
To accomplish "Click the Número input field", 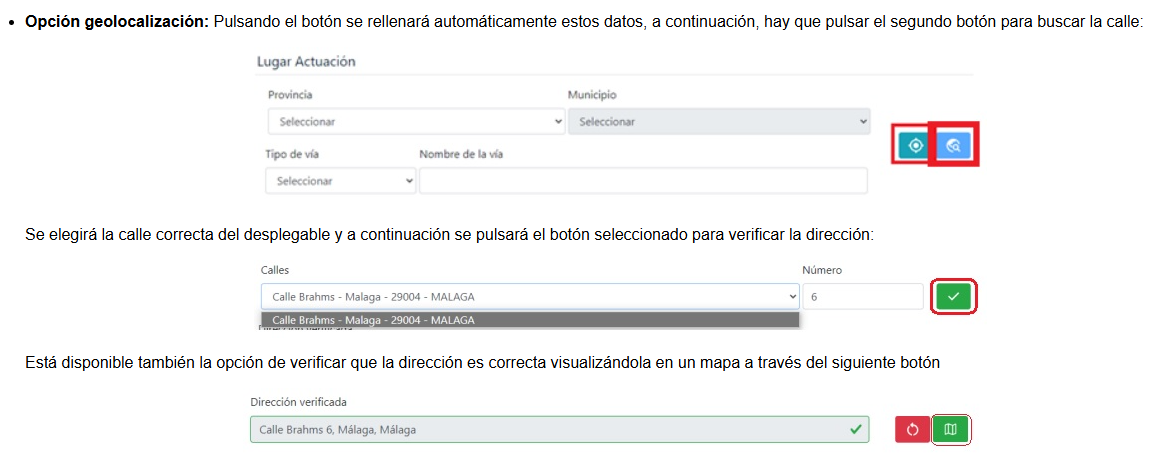I will 861,297.
